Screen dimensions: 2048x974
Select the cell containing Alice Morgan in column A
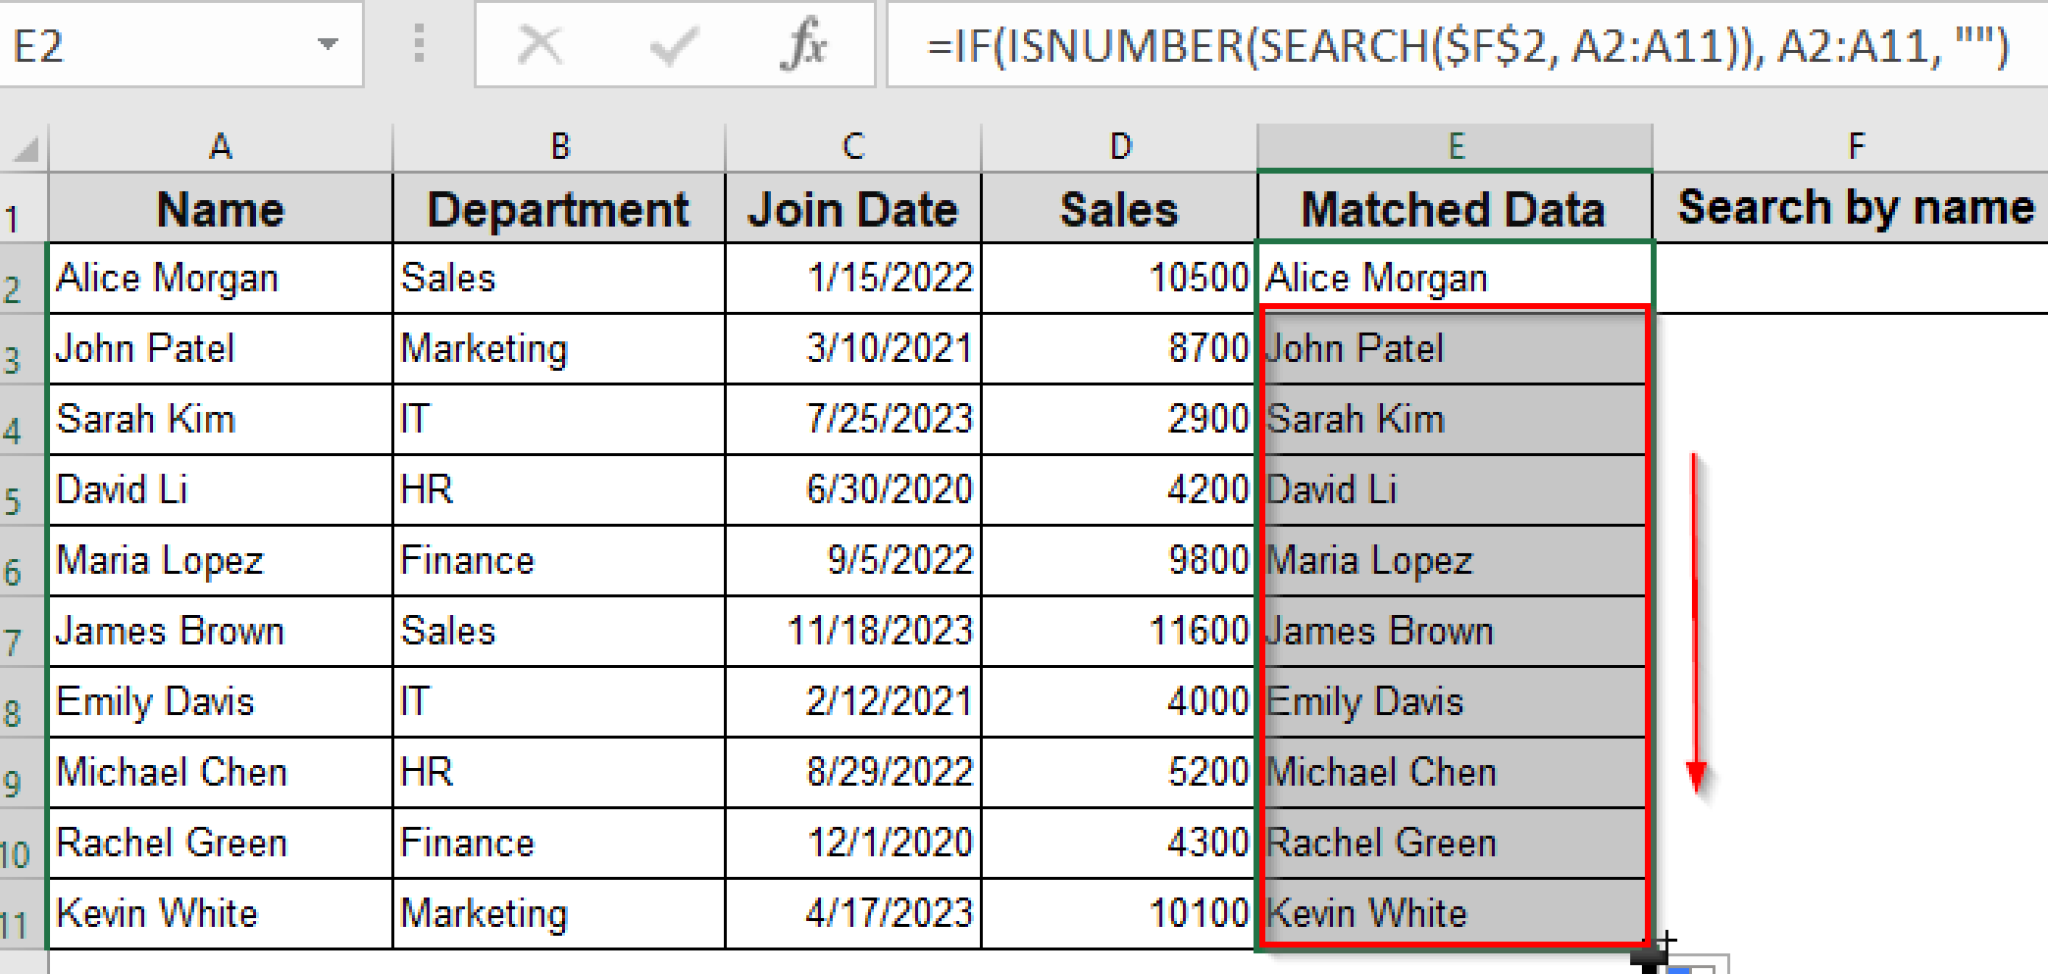pos(221,278)
